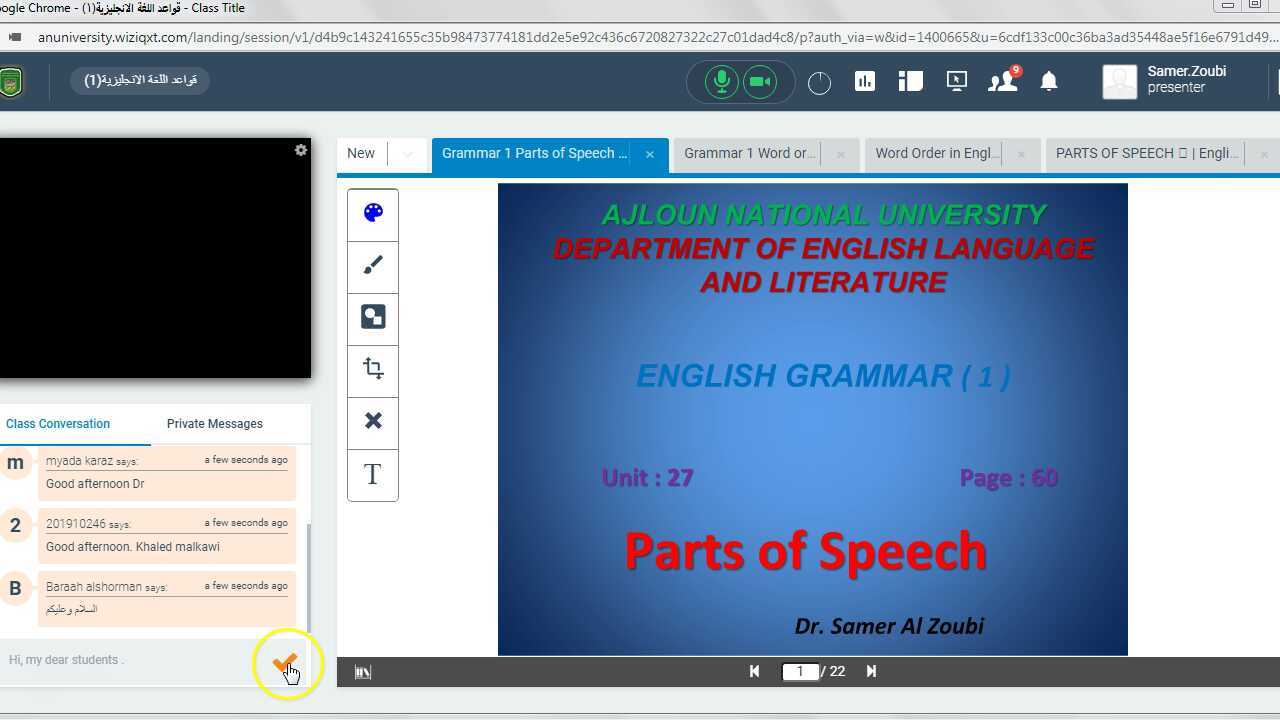Go to the next slide

[x=871, y=671]
